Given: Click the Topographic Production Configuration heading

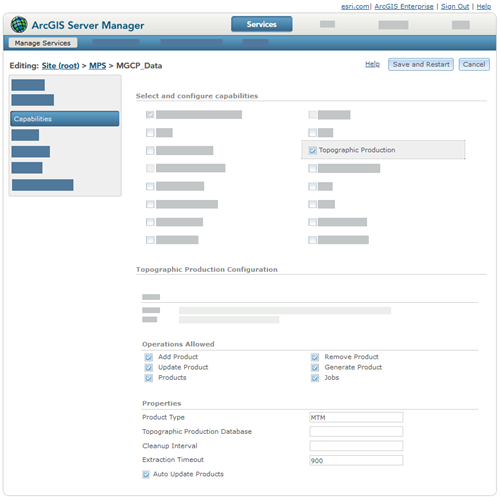Looking at the screenshot, I should pyautogui.click(x=207, y=269).
